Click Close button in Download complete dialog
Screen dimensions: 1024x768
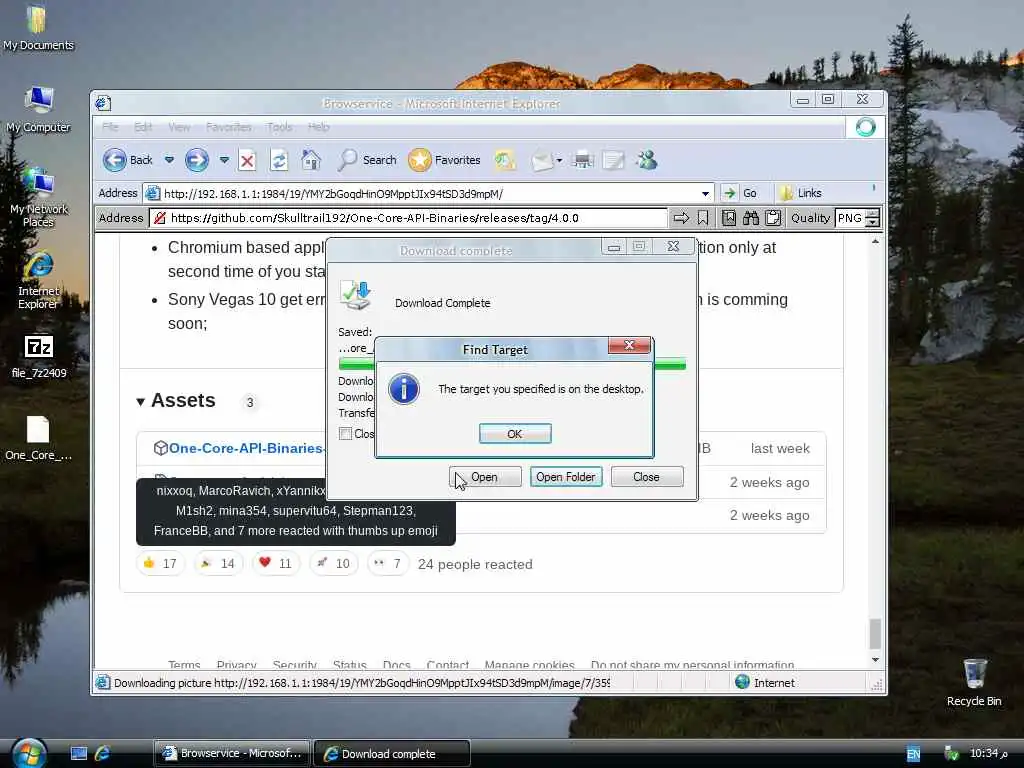[x=647, y=477]
